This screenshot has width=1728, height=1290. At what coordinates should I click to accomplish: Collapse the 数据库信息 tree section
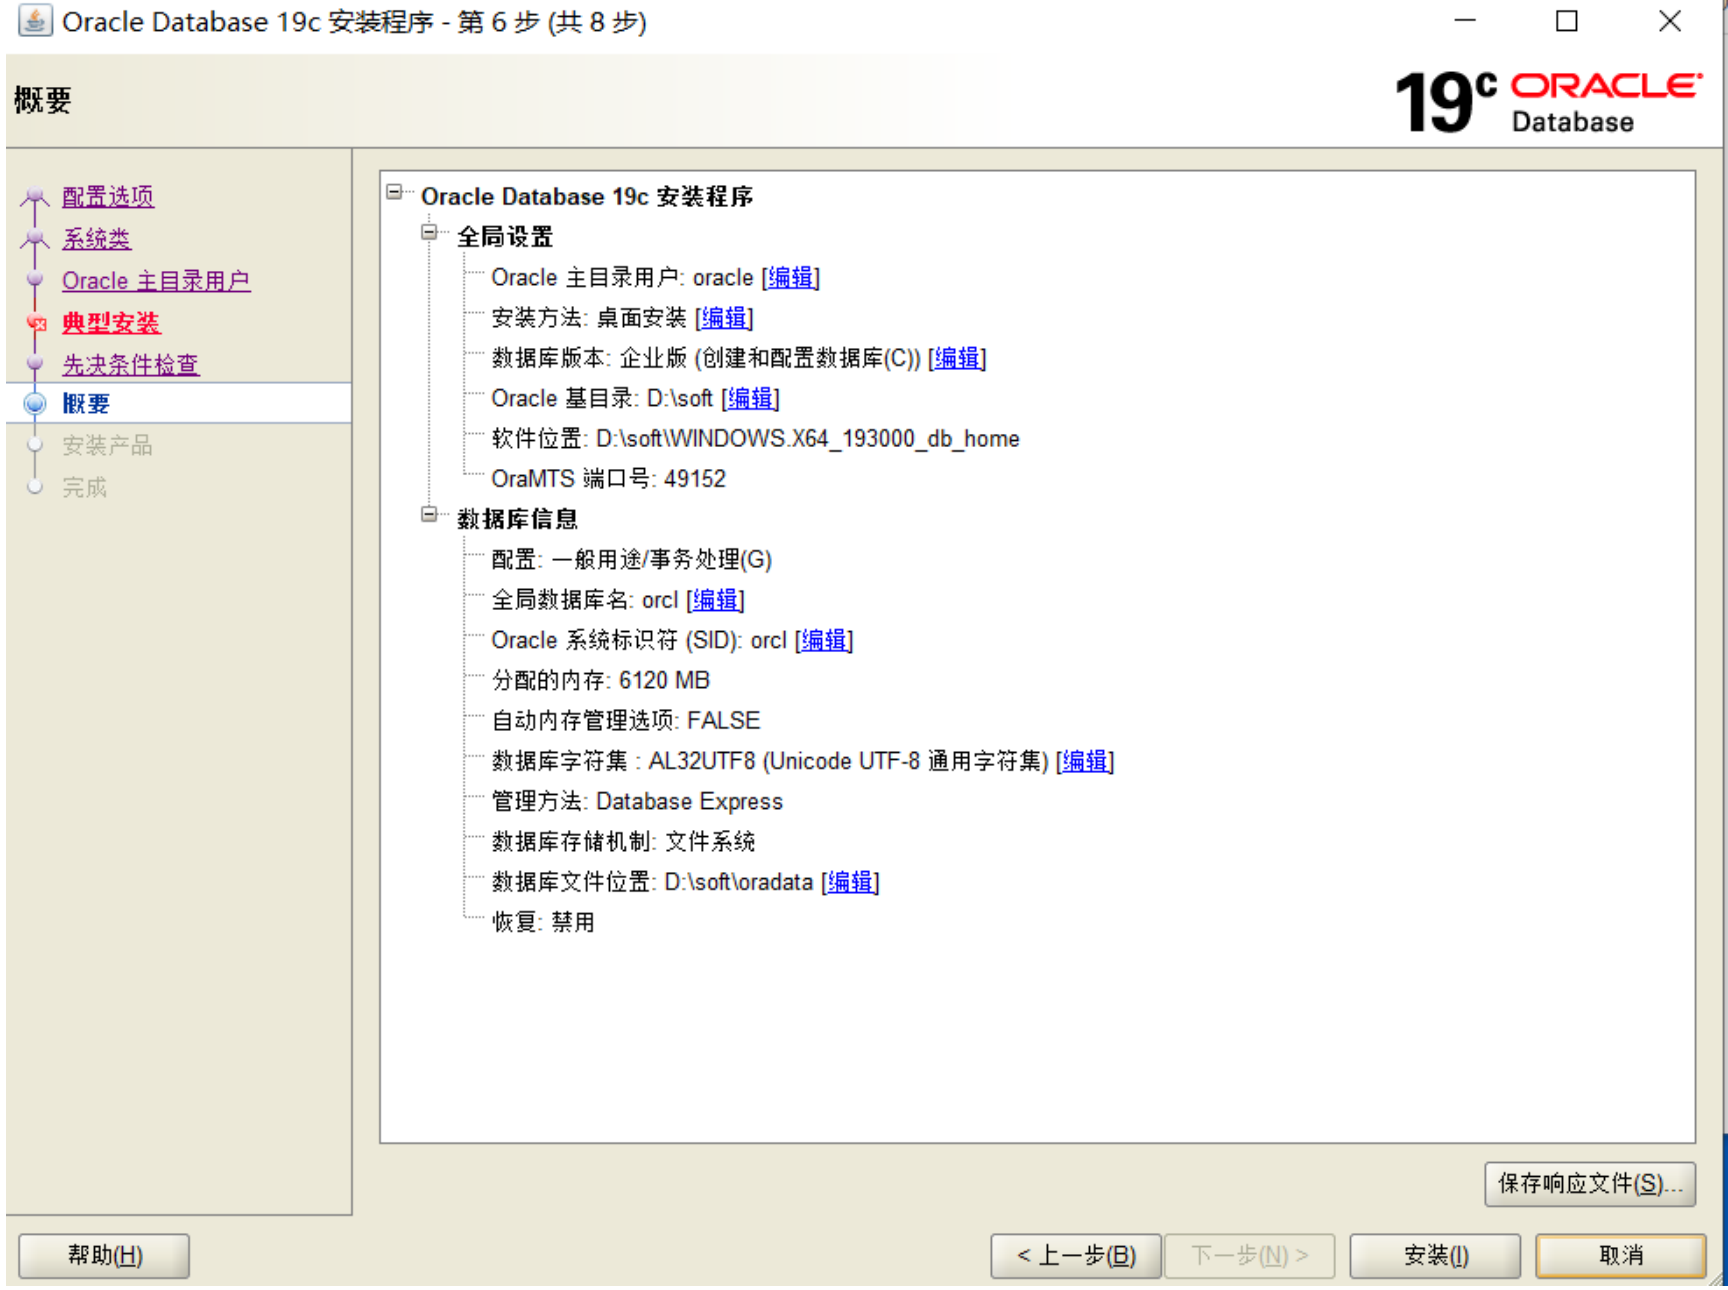[x=430, y=514]
